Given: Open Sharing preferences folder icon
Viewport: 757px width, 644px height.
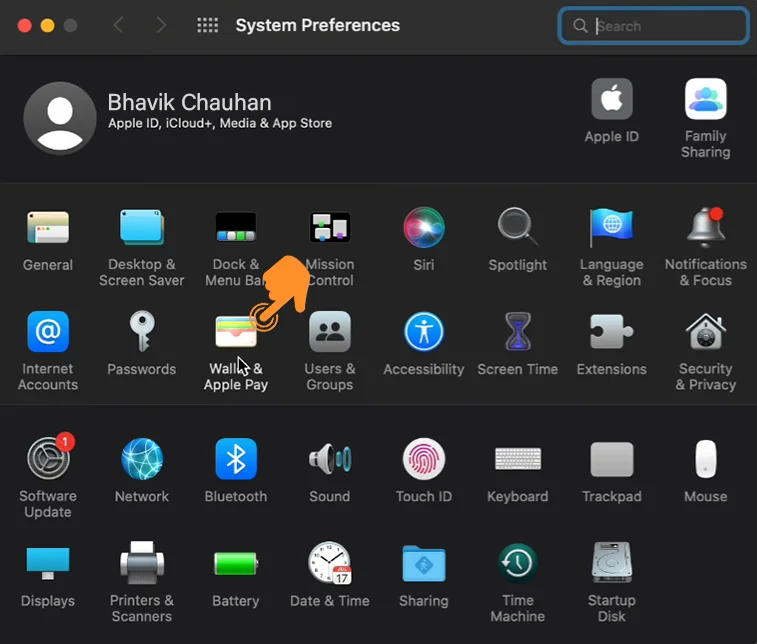Looking at the screenshot, I should tap(424, 563).
